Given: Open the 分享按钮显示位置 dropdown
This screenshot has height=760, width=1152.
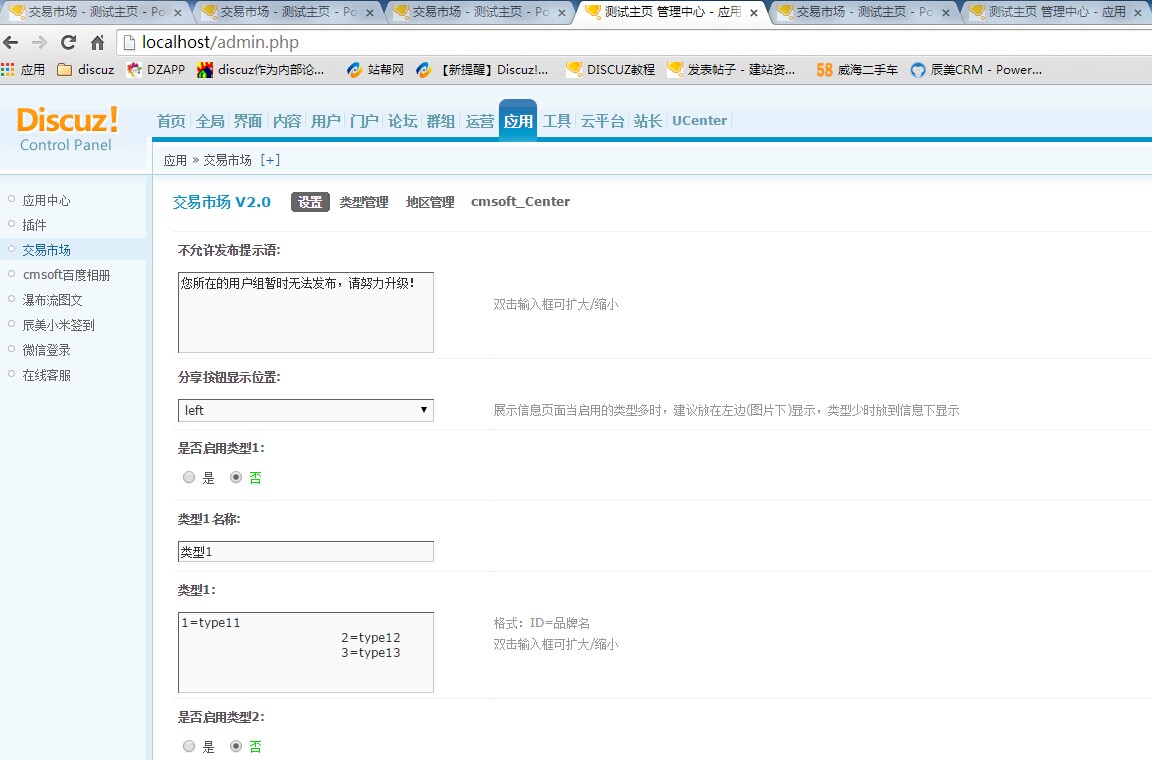Looking at the screenshot, I should click(x=305, y=410).
